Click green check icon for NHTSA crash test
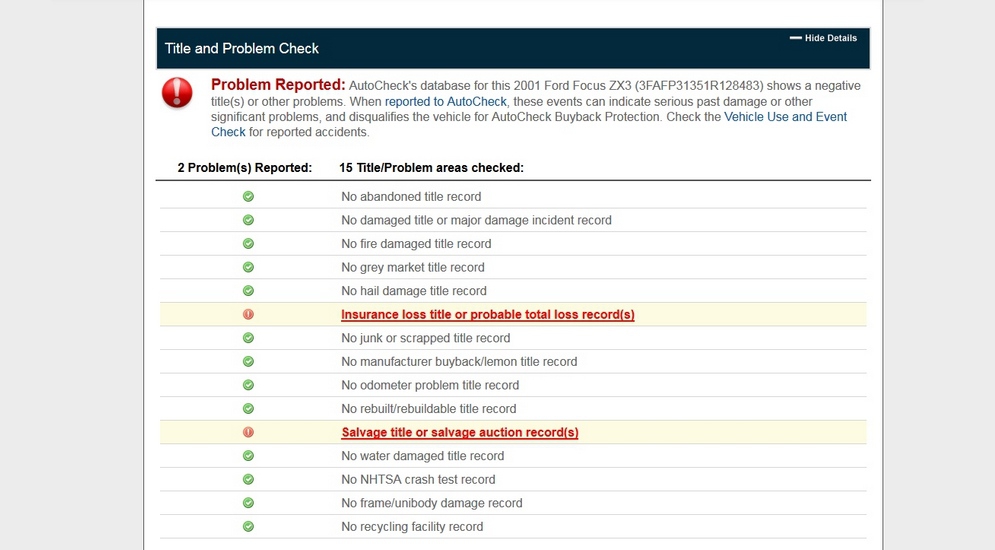This screenshot has width=995, height=550. (248, 480)
